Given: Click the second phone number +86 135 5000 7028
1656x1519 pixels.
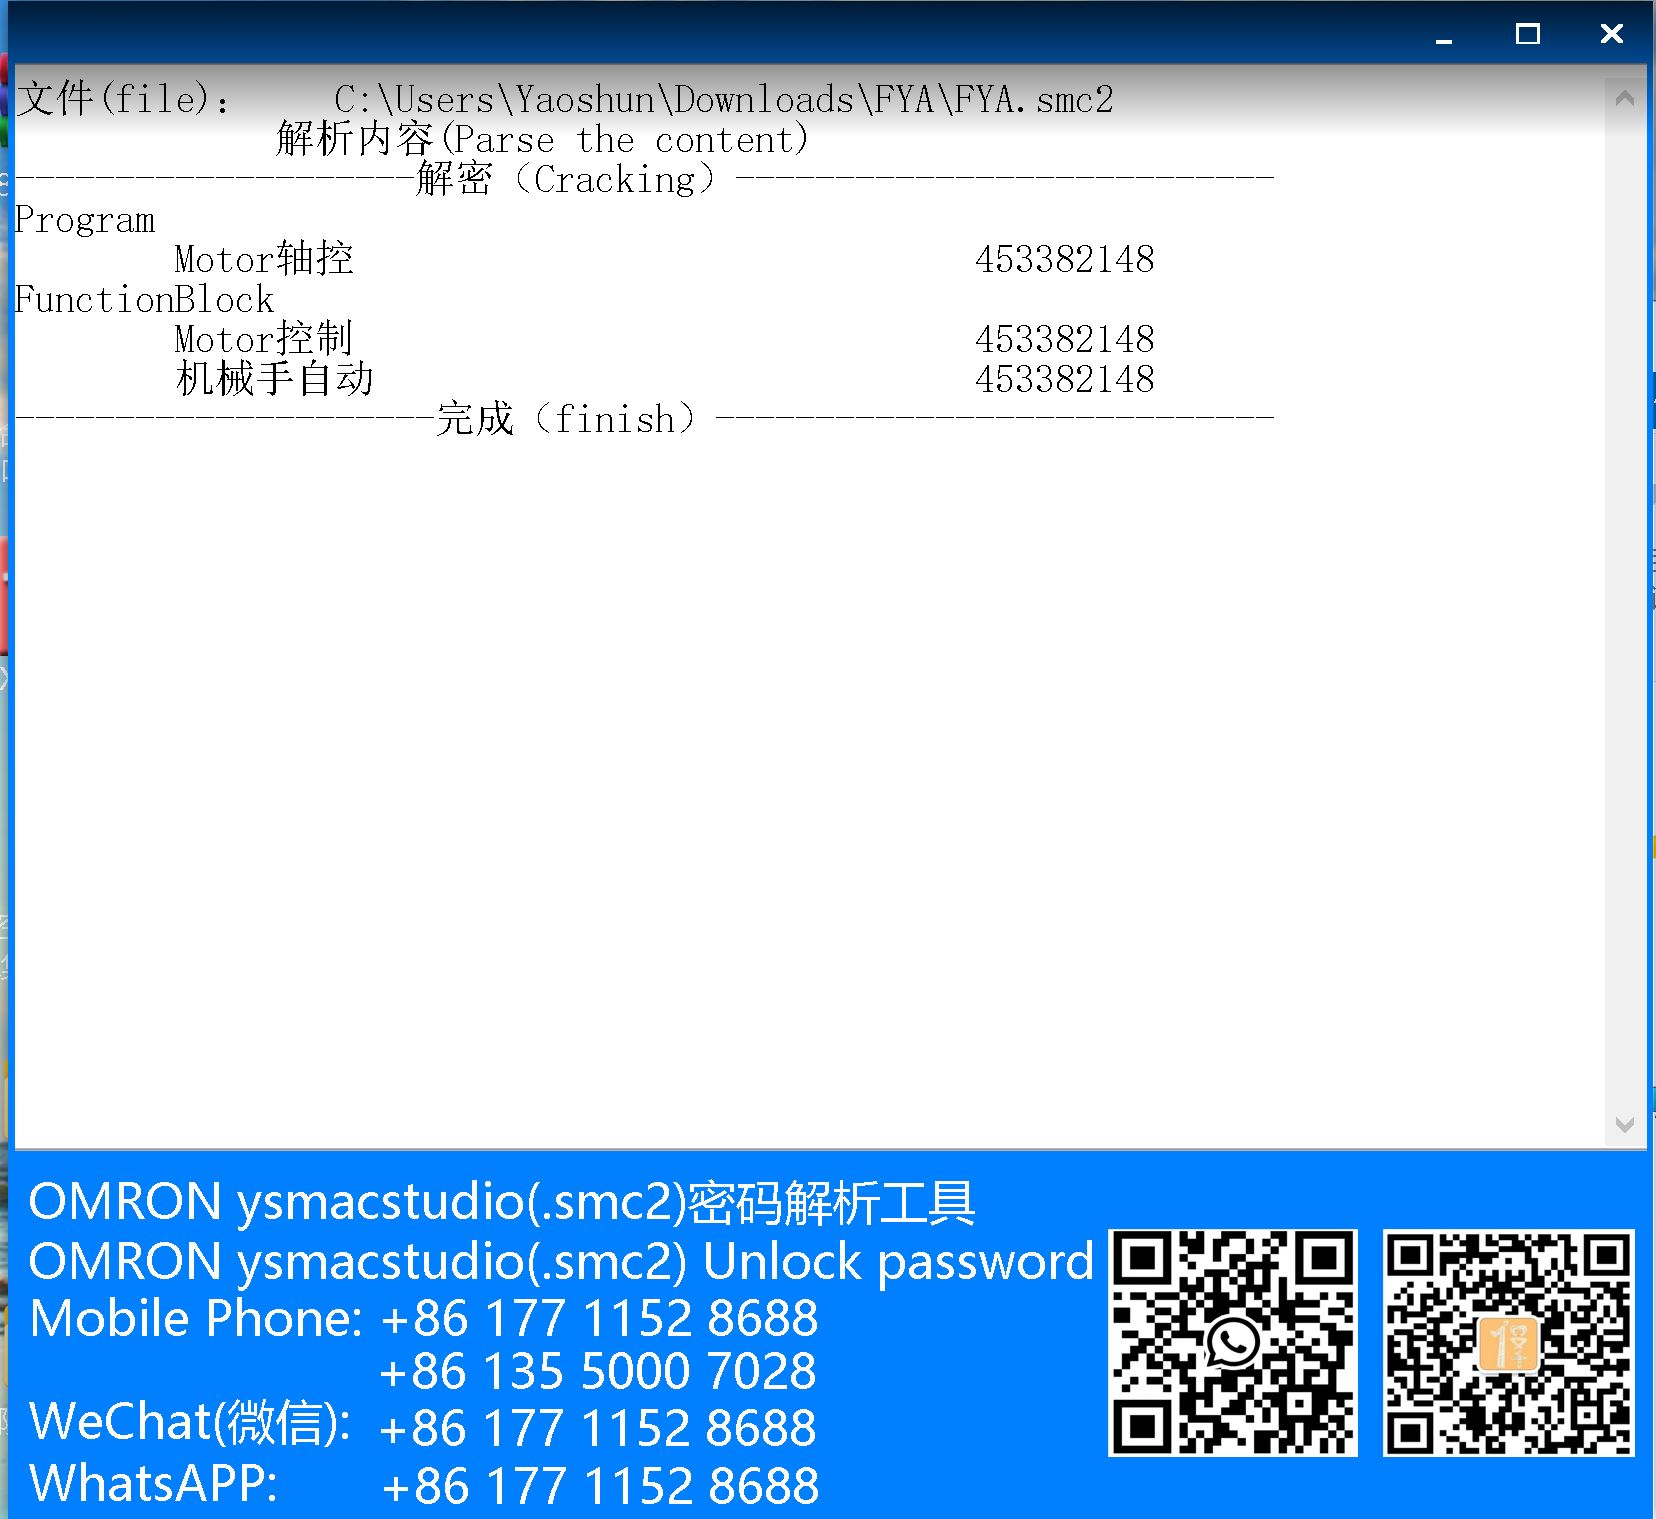Looking at the screenshot, I should pyautogui.click(x=598, y=1371).
